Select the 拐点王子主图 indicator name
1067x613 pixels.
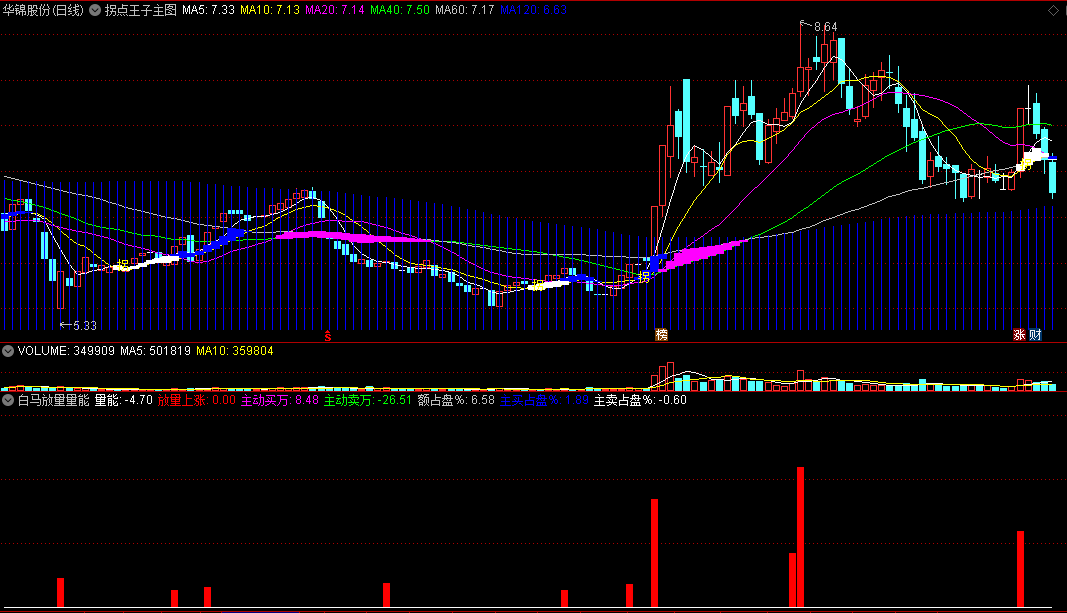click(x=141, y=10)
